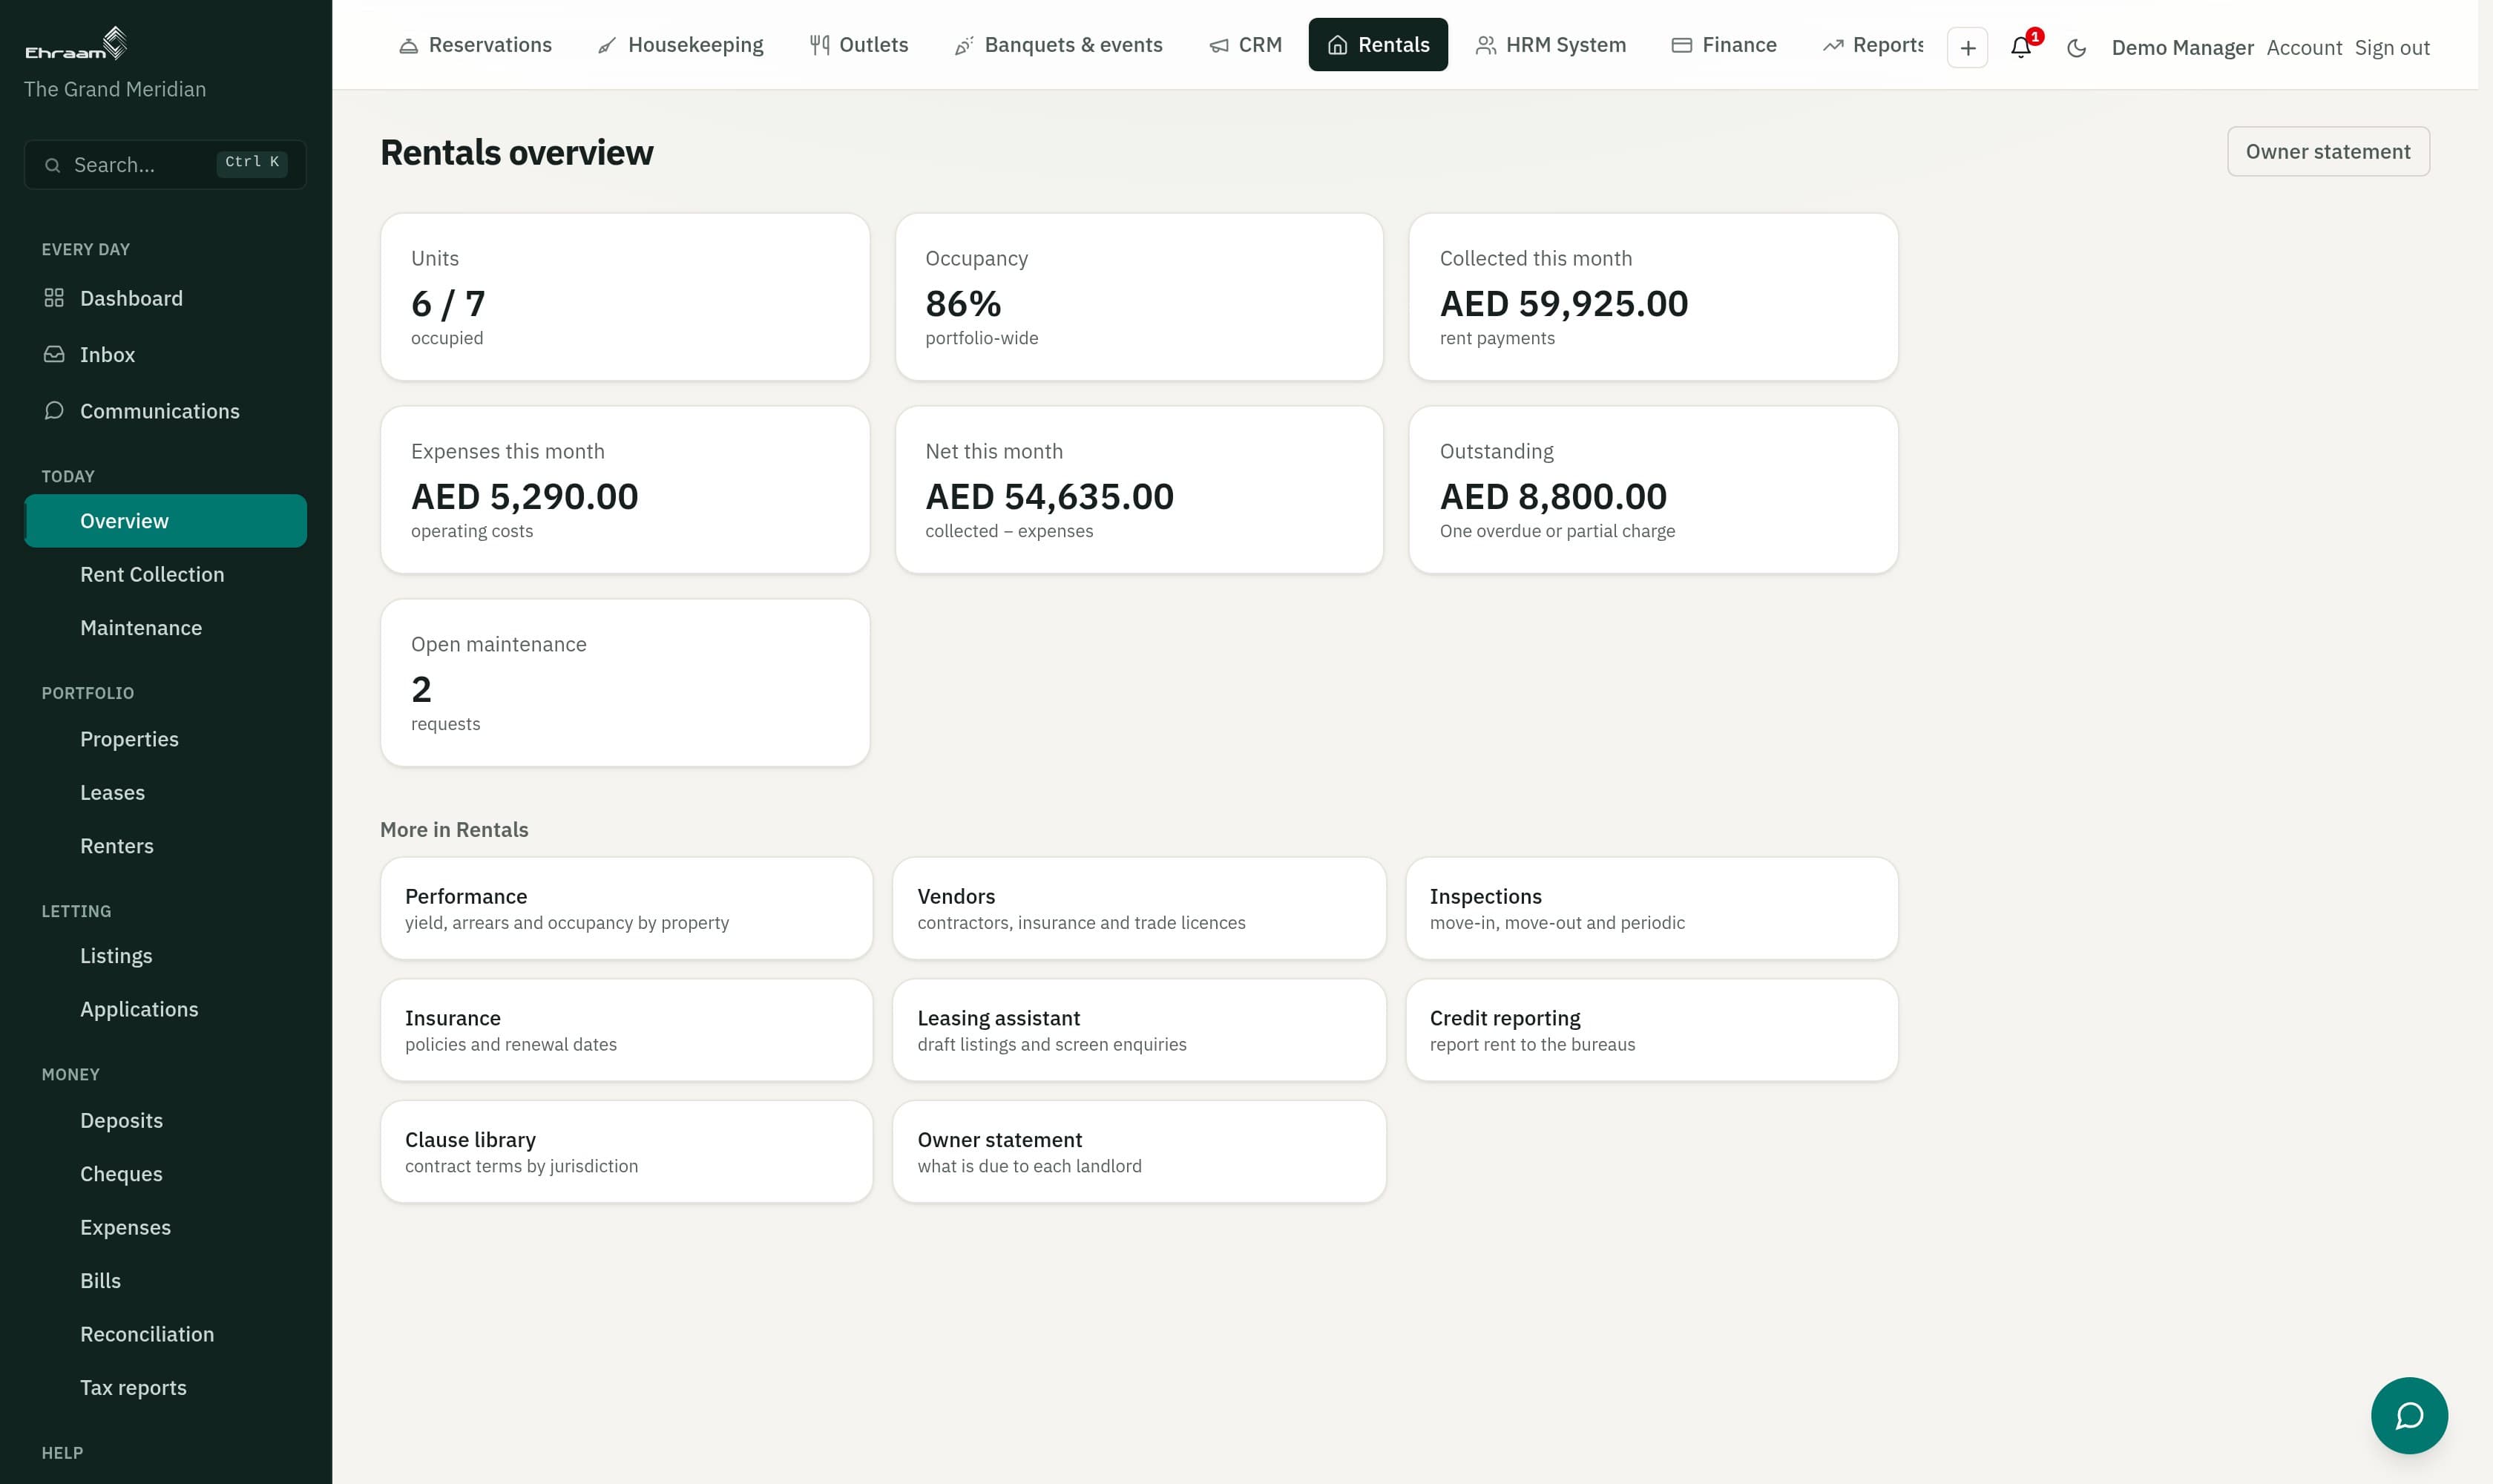Go to Properties in Portfolio
Screen dimensions: 2493x1484
165,739
